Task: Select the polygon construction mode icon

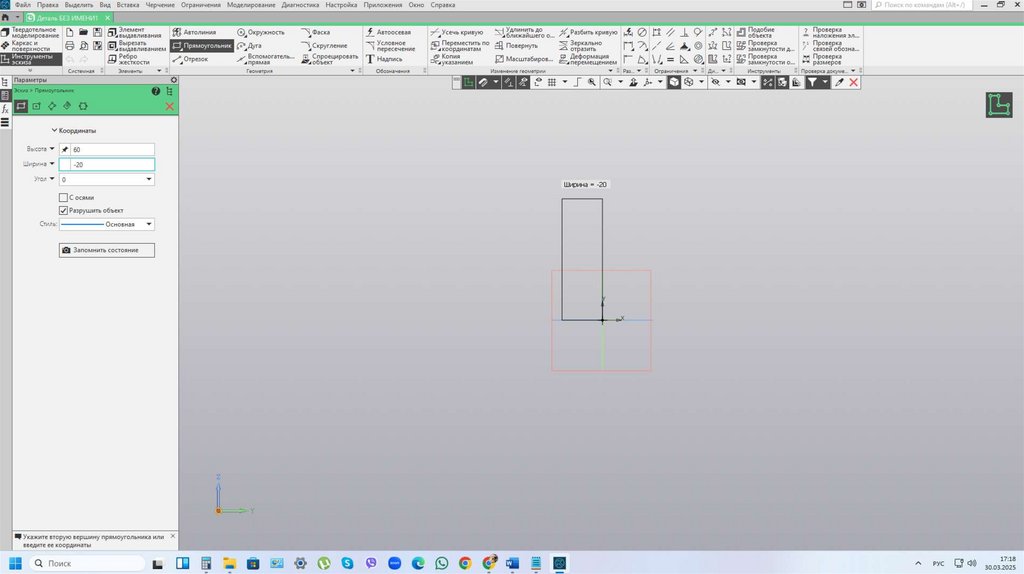Action: 83,106
